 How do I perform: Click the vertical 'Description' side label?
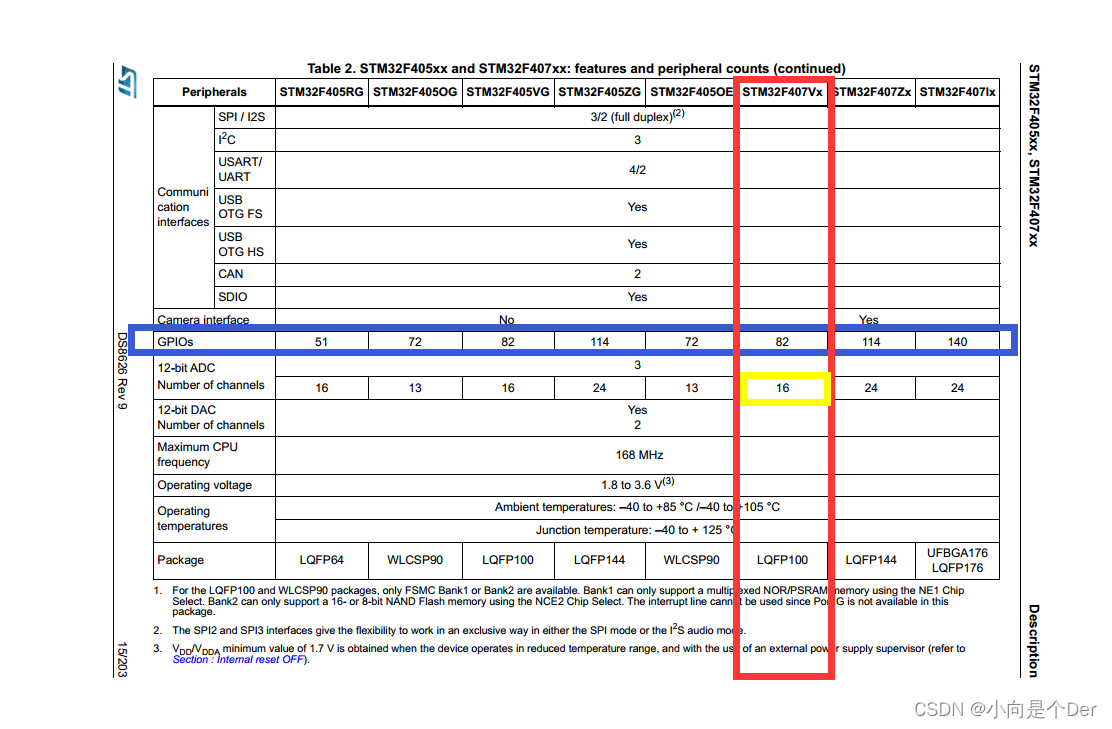1034,640
